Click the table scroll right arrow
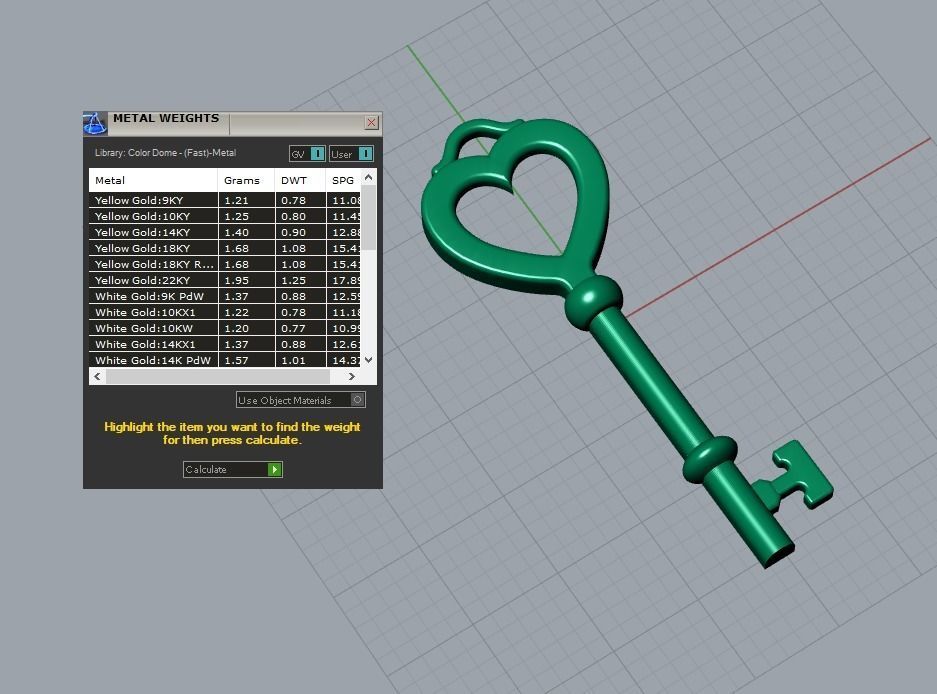 352,376
